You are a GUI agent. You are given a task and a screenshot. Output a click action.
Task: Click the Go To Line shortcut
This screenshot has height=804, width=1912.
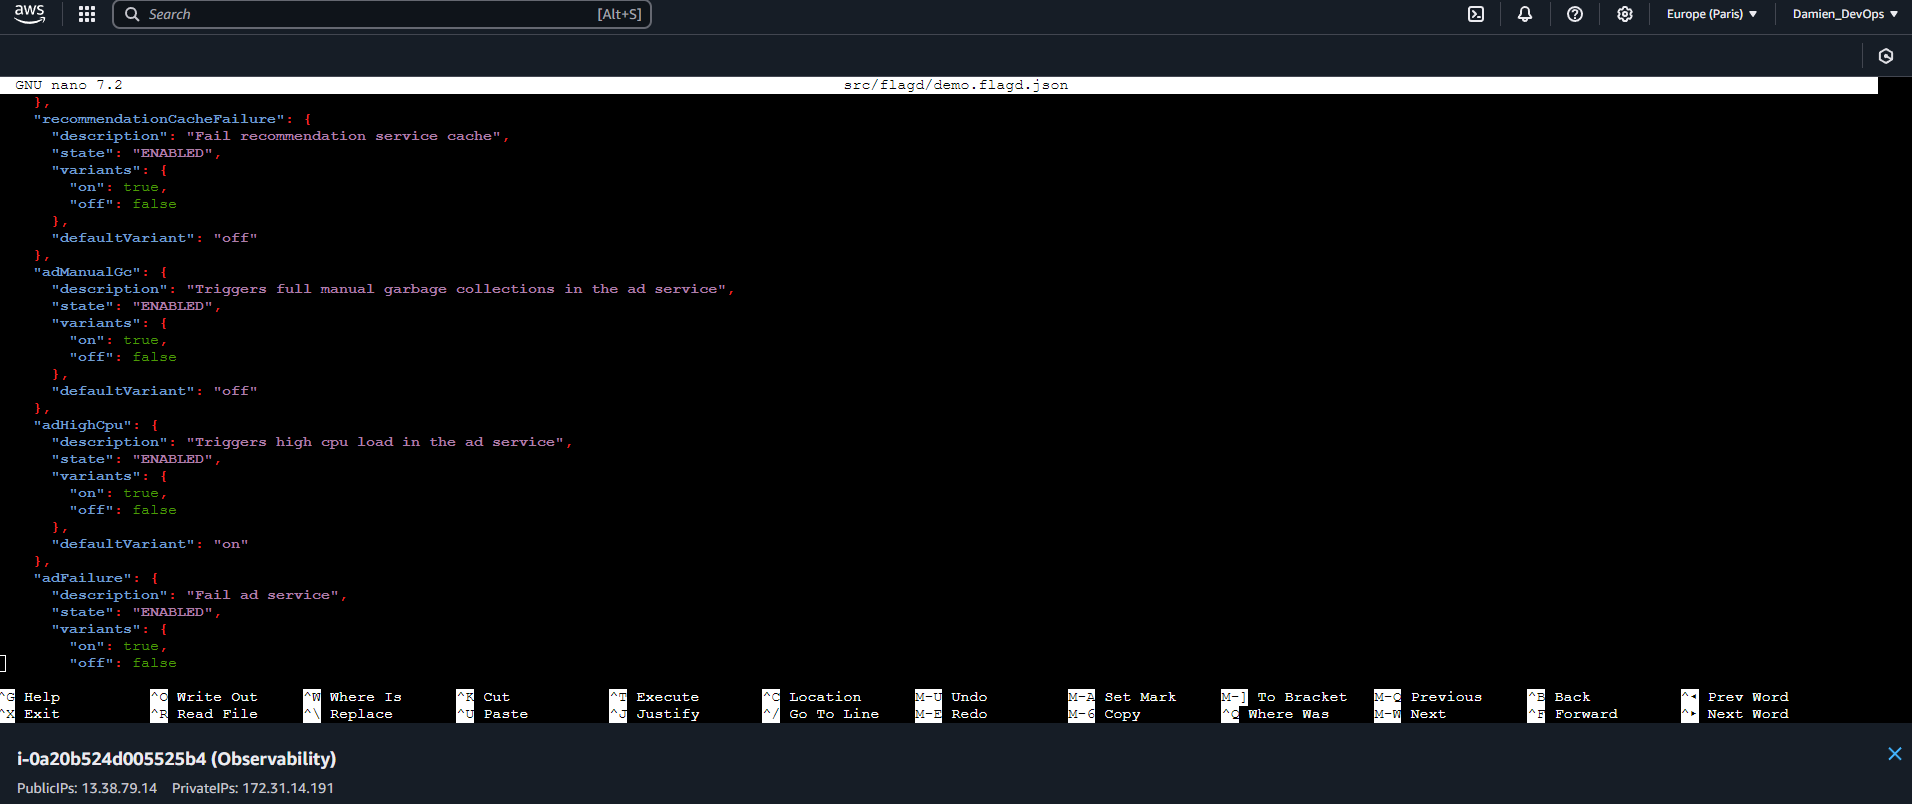pyautogui.click(x=821, y=714)
